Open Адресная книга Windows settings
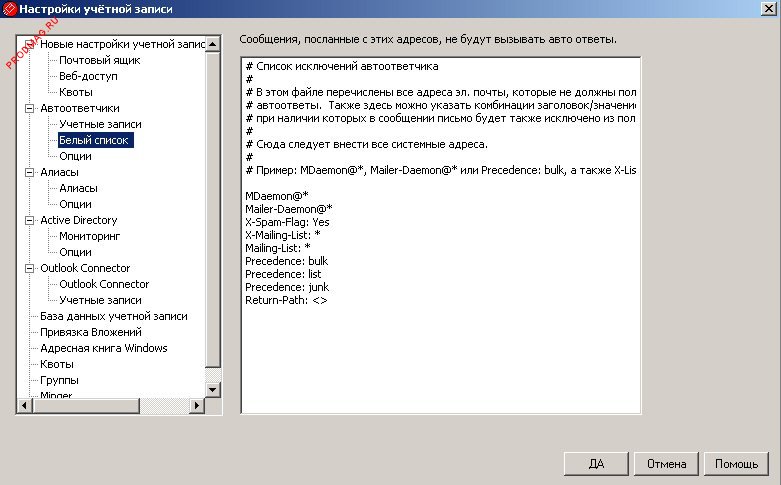Screen dimensions: 781x485 (103, 348)
